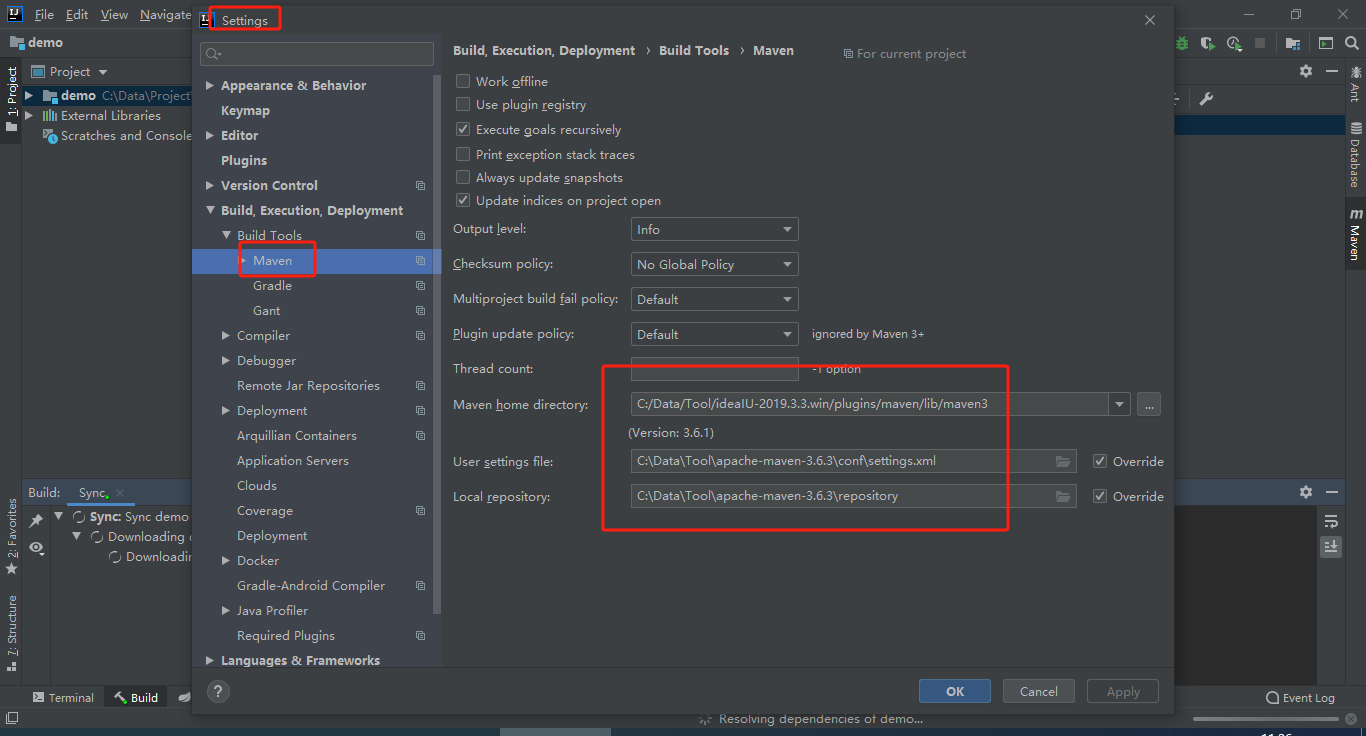
Task: Click the Build Tools breadcrumb
Action: 694,50
